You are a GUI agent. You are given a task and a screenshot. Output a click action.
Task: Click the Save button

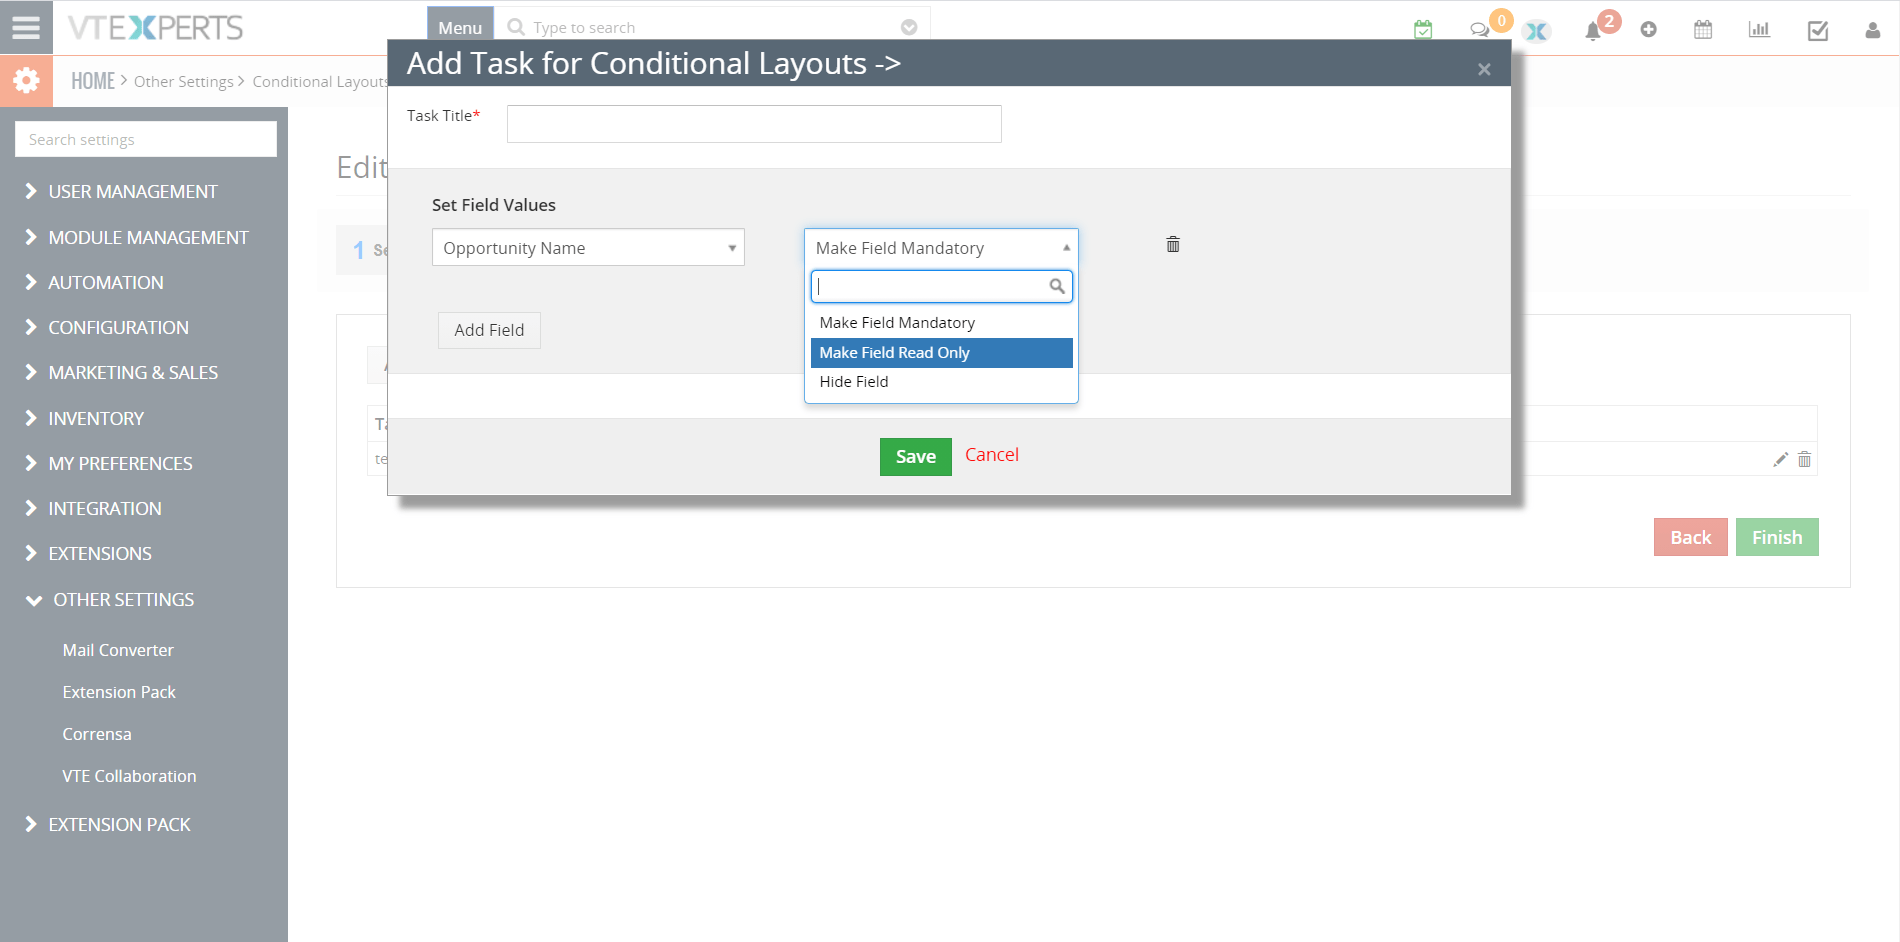[x=914, y=456]
